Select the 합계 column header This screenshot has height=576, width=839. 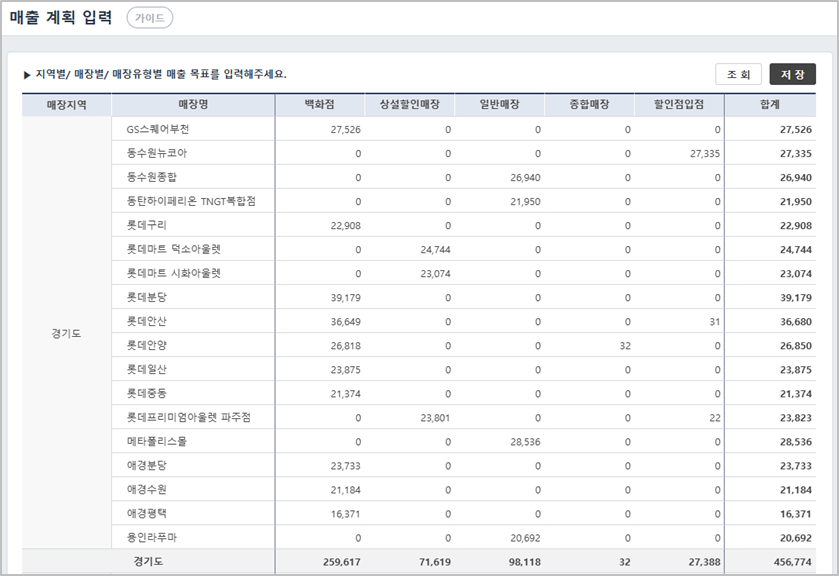[x=770, y=105]
